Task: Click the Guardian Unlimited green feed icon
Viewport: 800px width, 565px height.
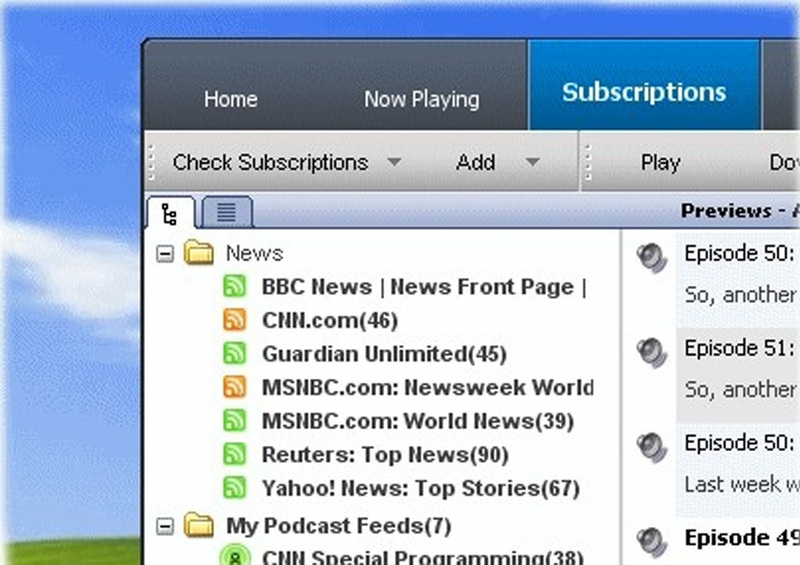Action: (235, 353)
